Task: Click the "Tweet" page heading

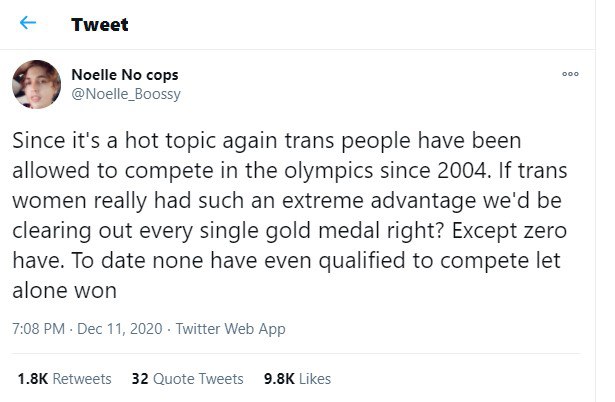Action: [100, 25]
